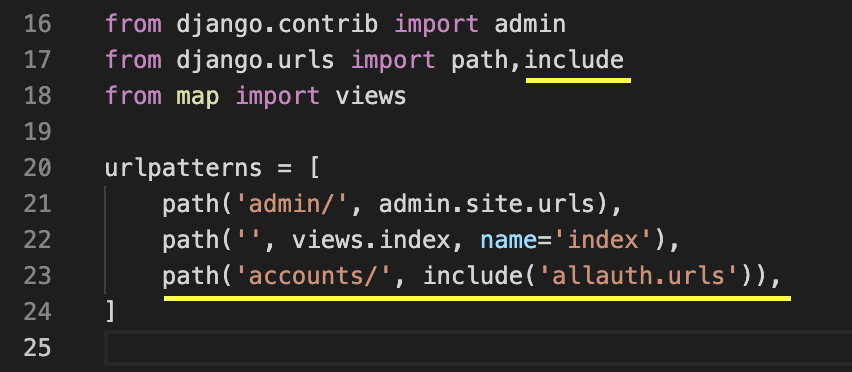Click line number 16 in the gutter

tap(37, 24)
